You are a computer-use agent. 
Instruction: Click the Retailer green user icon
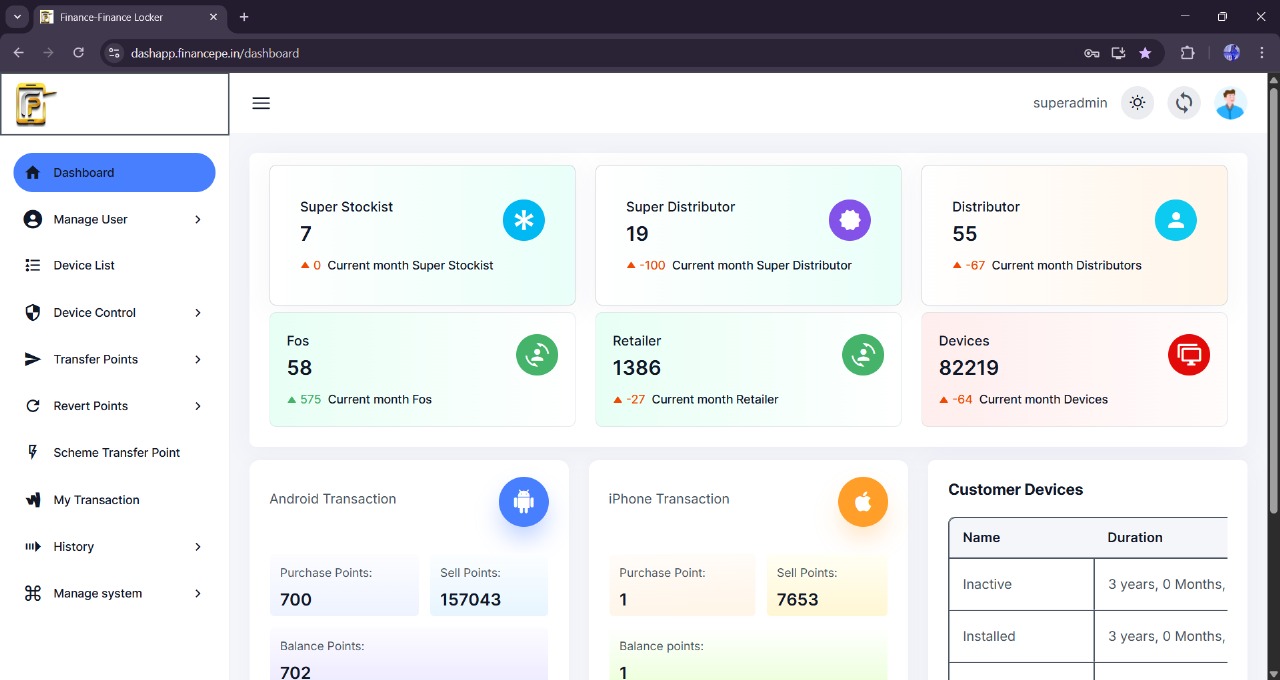coord(863,354)
